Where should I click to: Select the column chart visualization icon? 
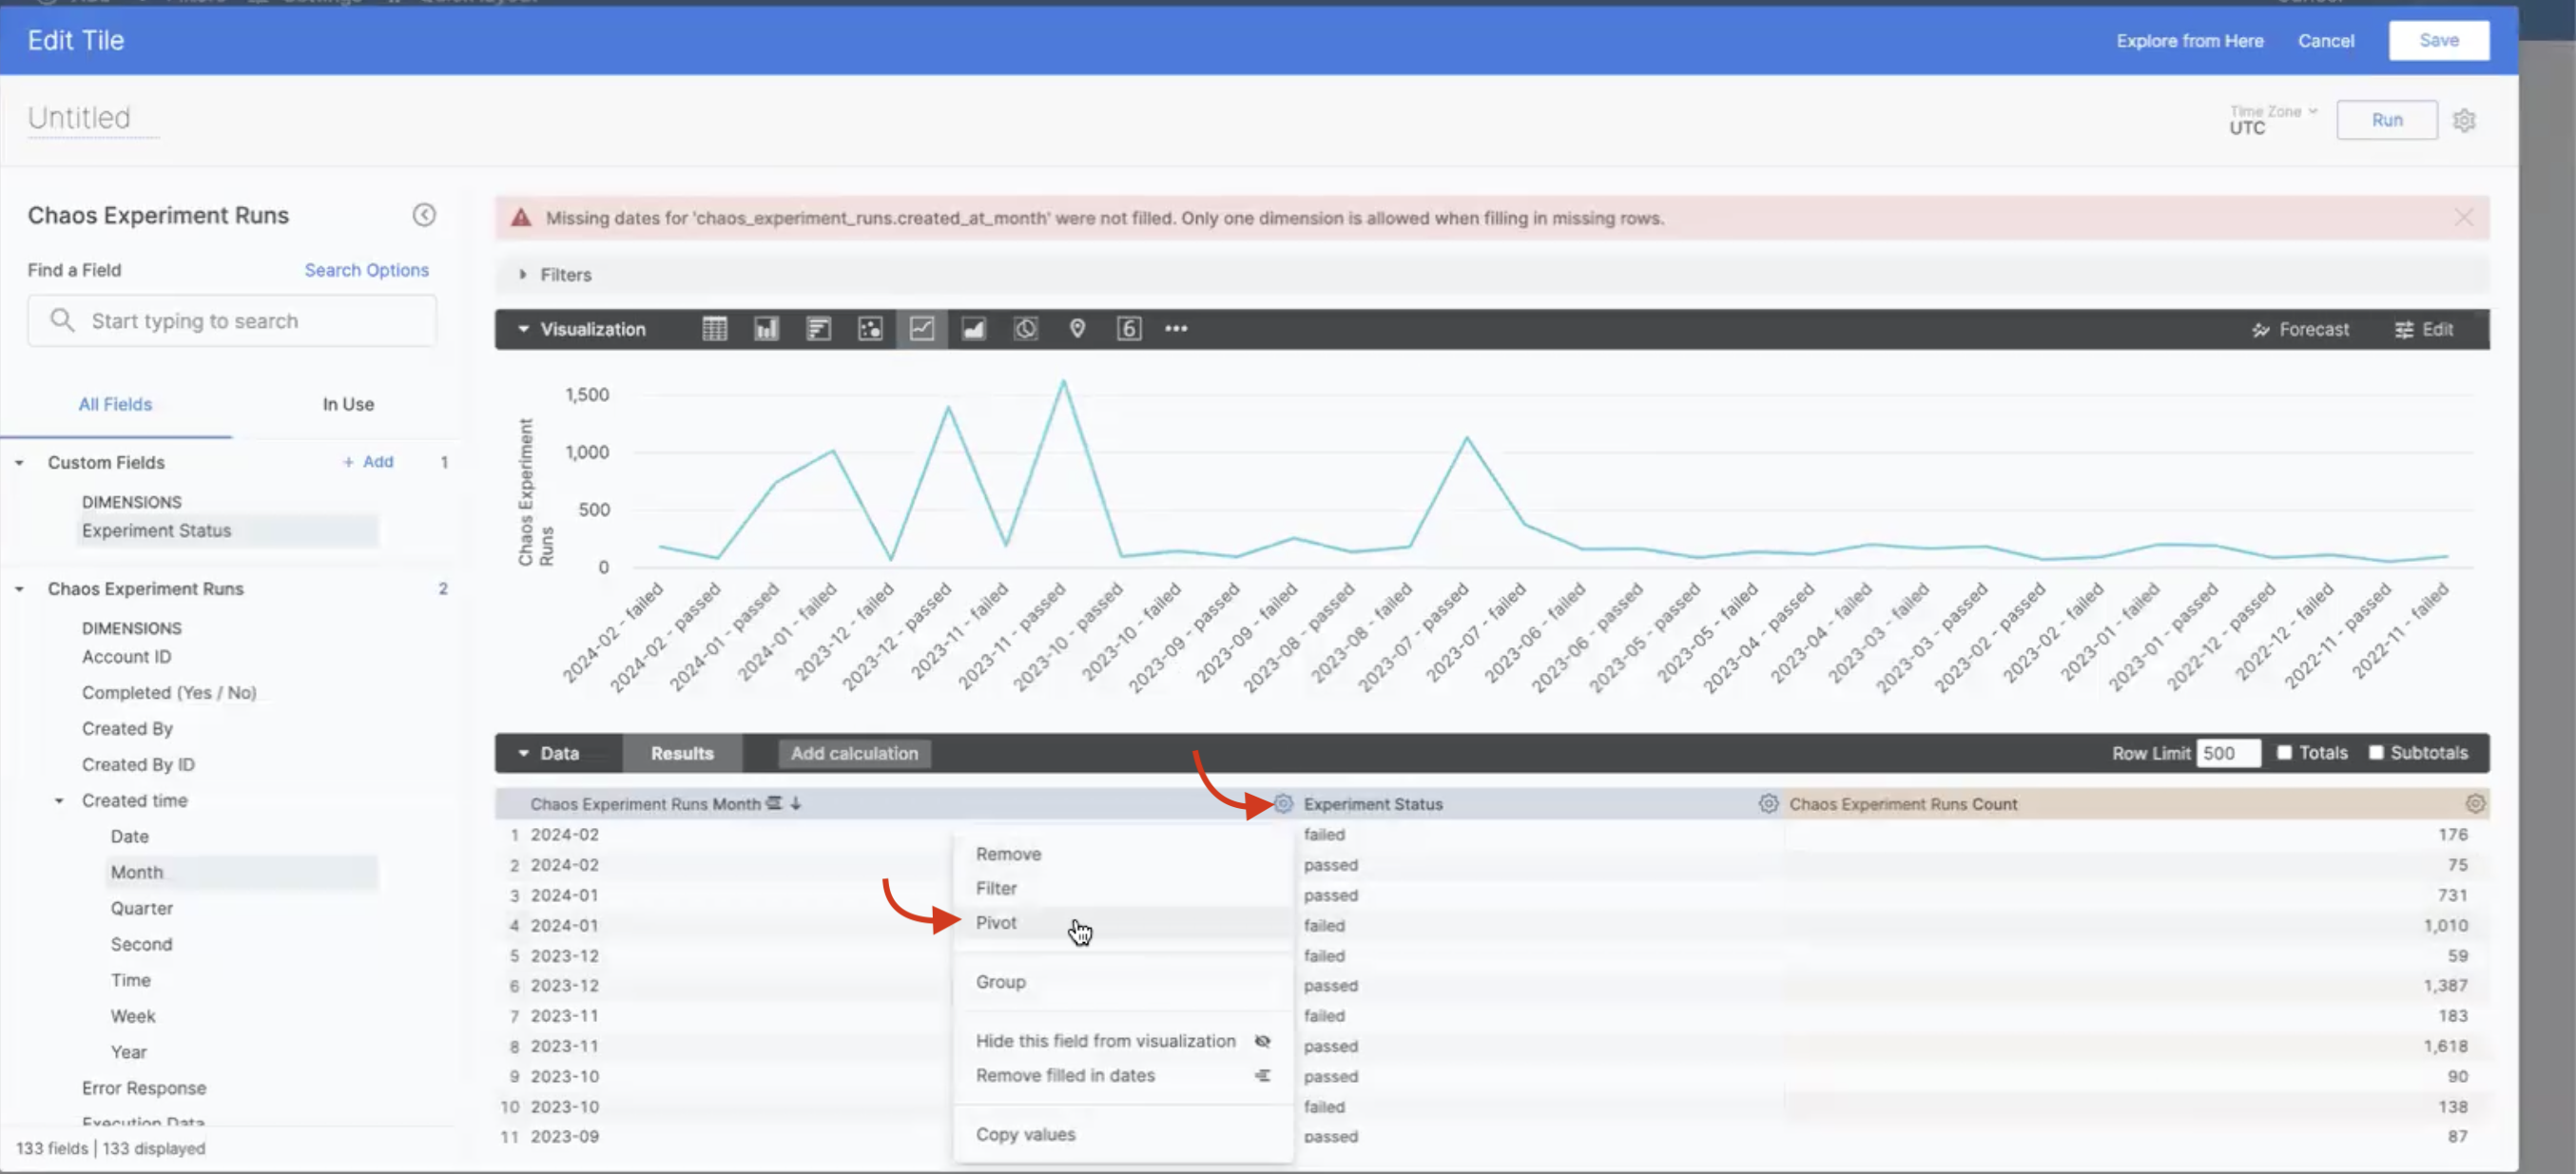766,329
